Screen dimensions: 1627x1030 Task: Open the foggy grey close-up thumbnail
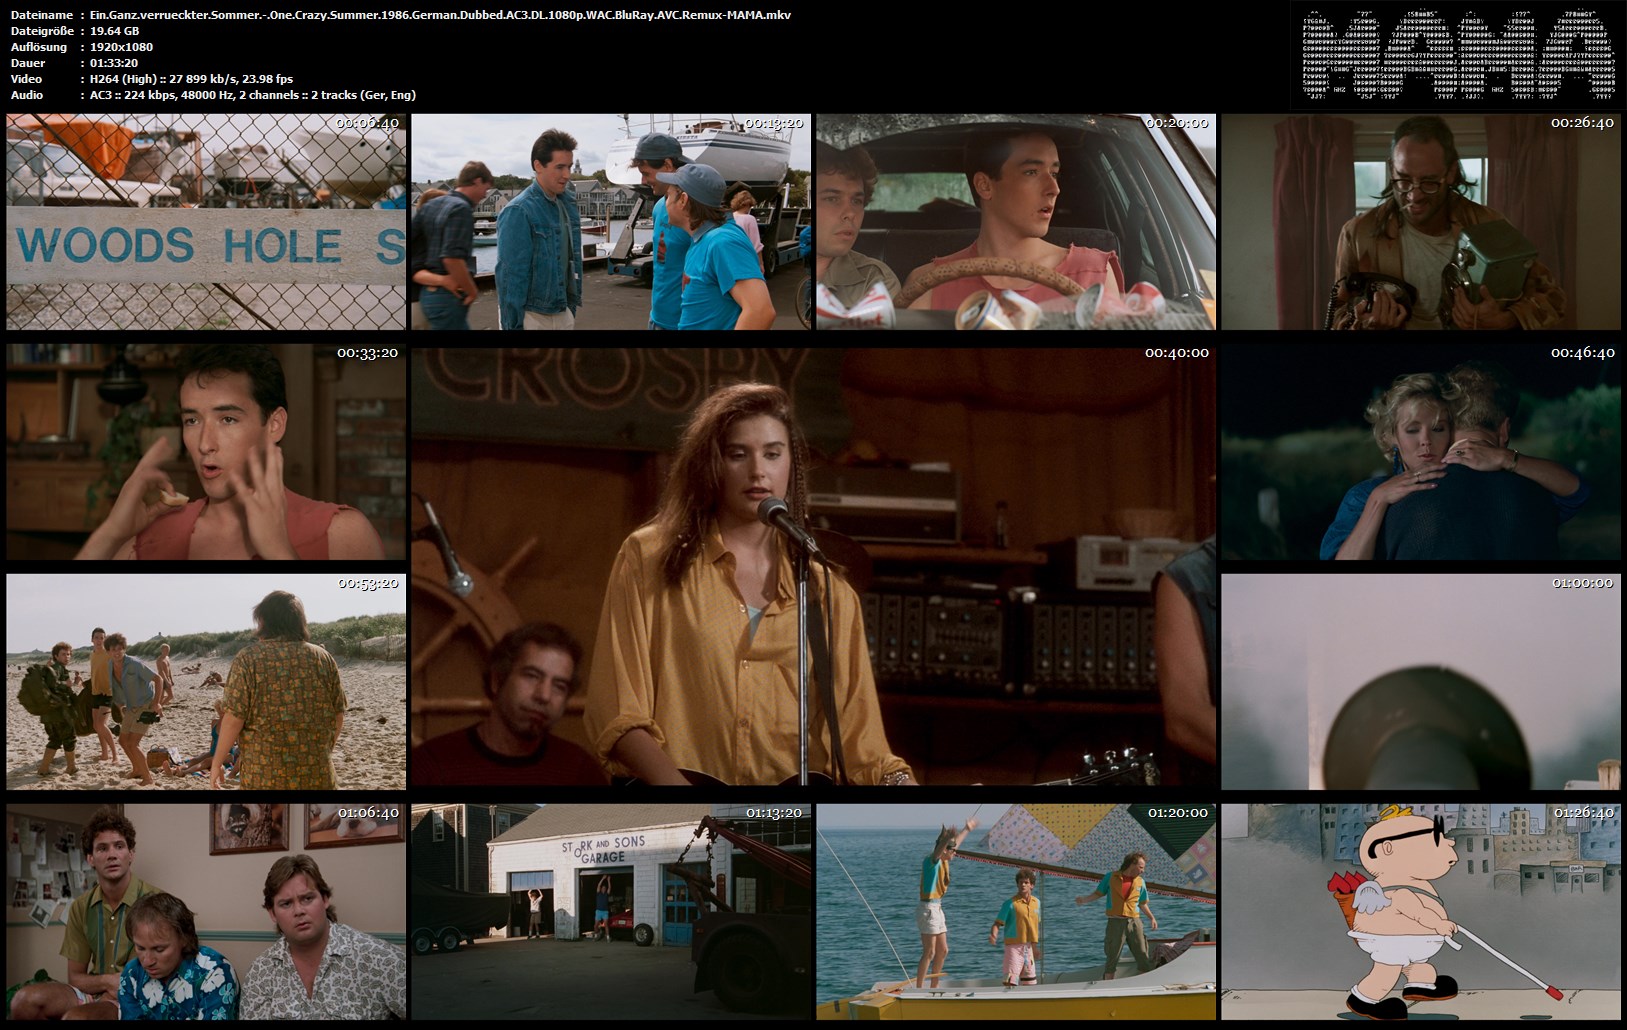click(x=1421, y=682)
